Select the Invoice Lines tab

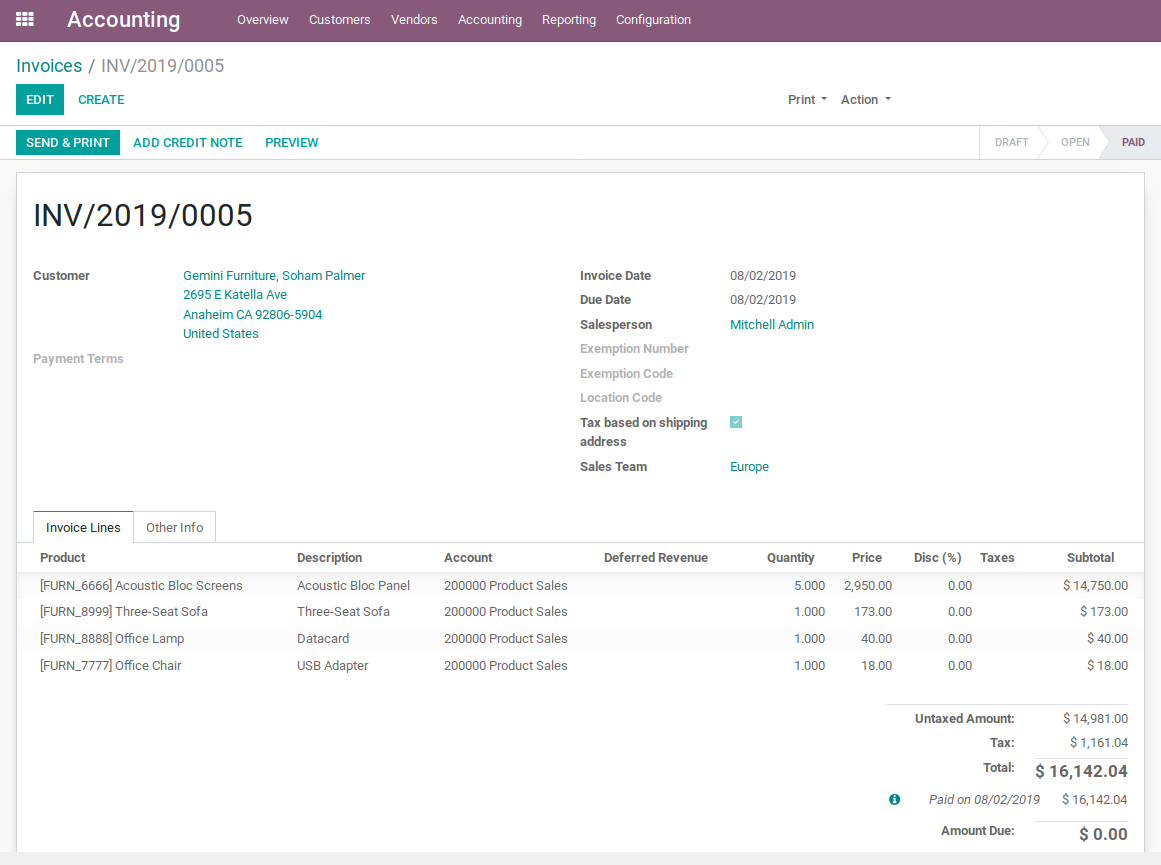coord(83,527)
